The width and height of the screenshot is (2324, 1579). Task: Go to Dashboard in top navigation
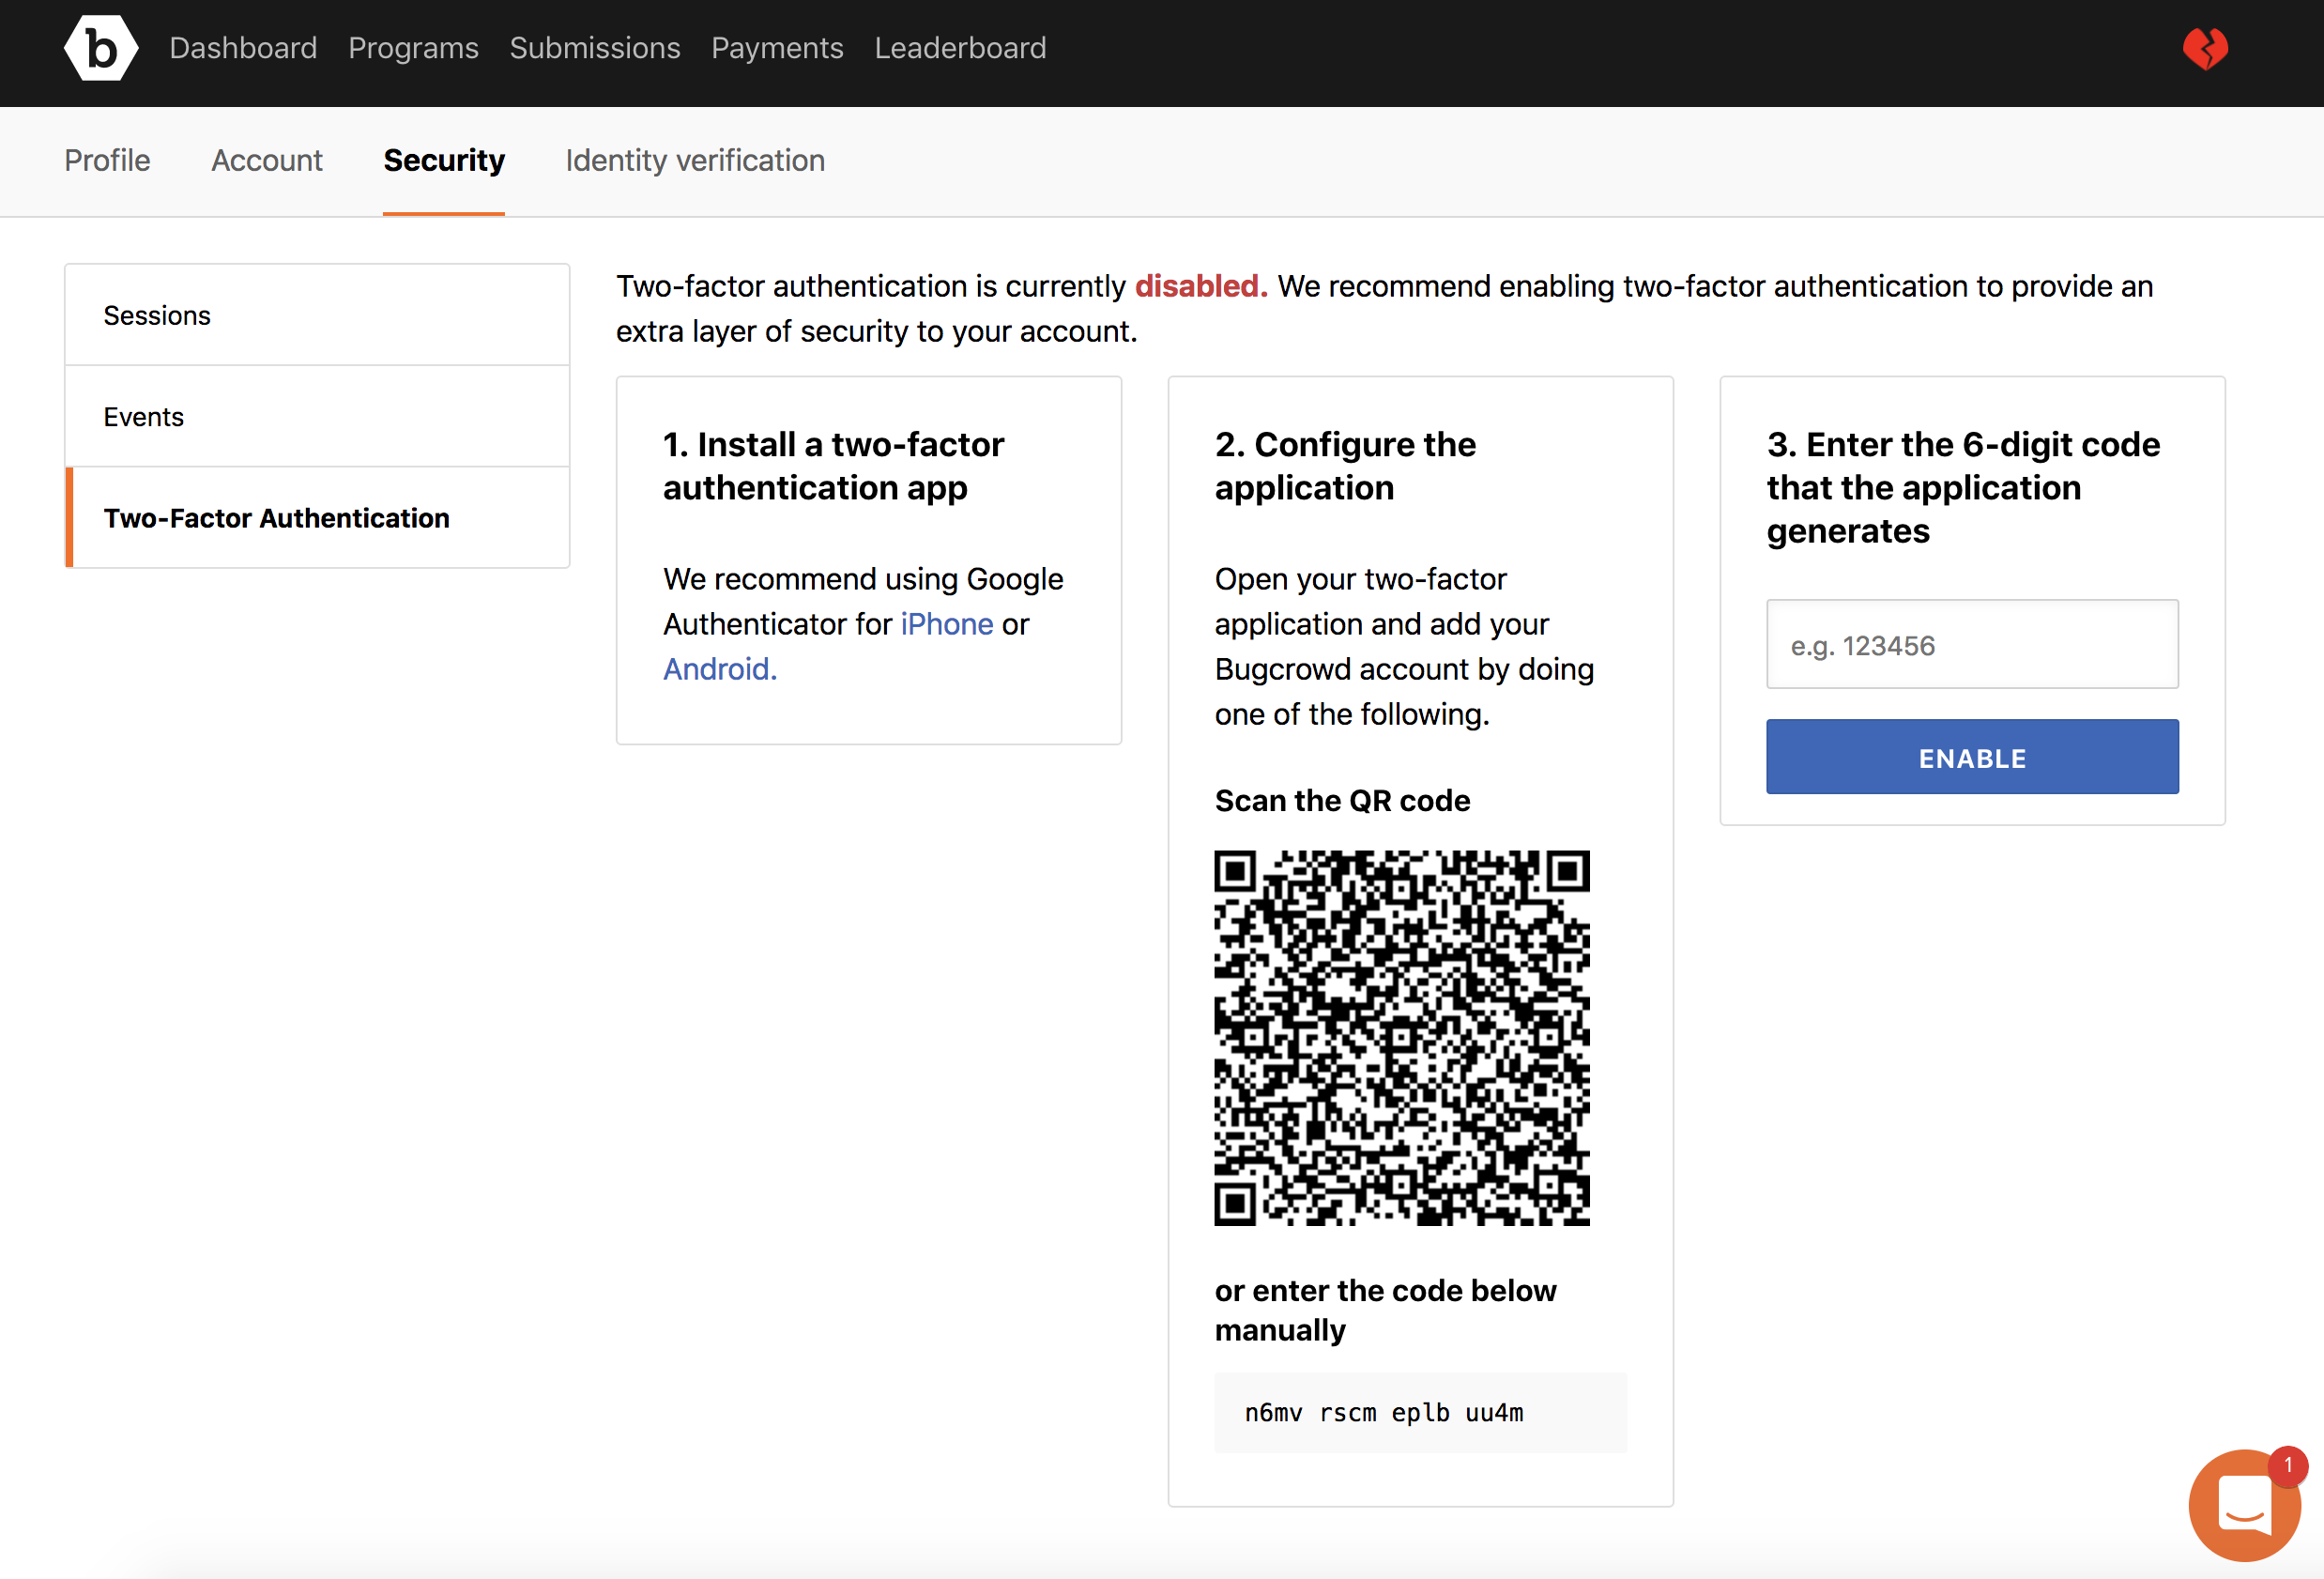click(x=243, y=48)
